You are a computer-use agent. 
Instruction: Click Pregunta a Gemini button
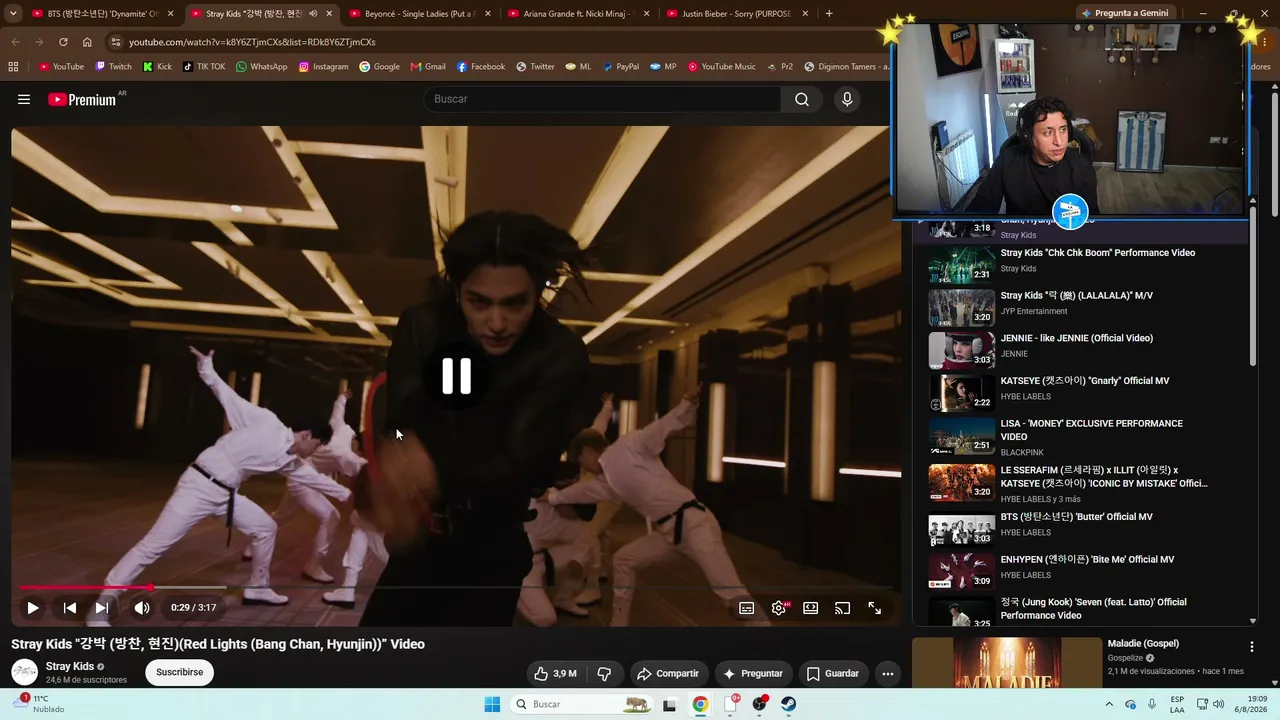point(1124,14)
